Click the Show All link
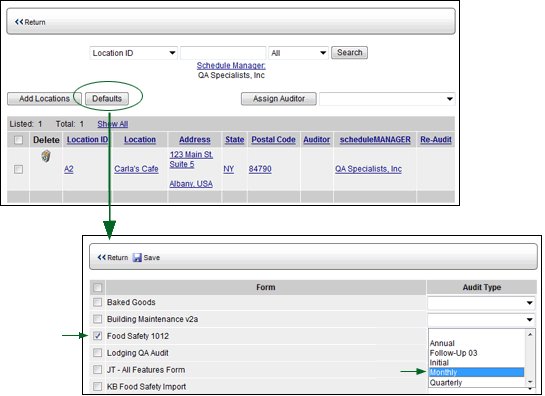This screenshot has height=396, width=545. 113,124
